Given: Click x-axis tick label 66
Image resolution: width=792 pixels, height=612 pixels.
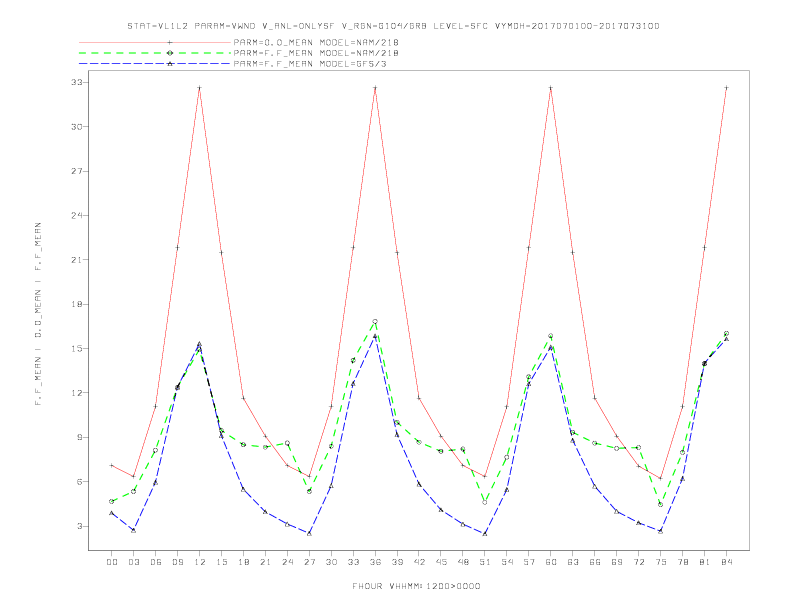Looking at the screenshot, I should coord(595,562).
